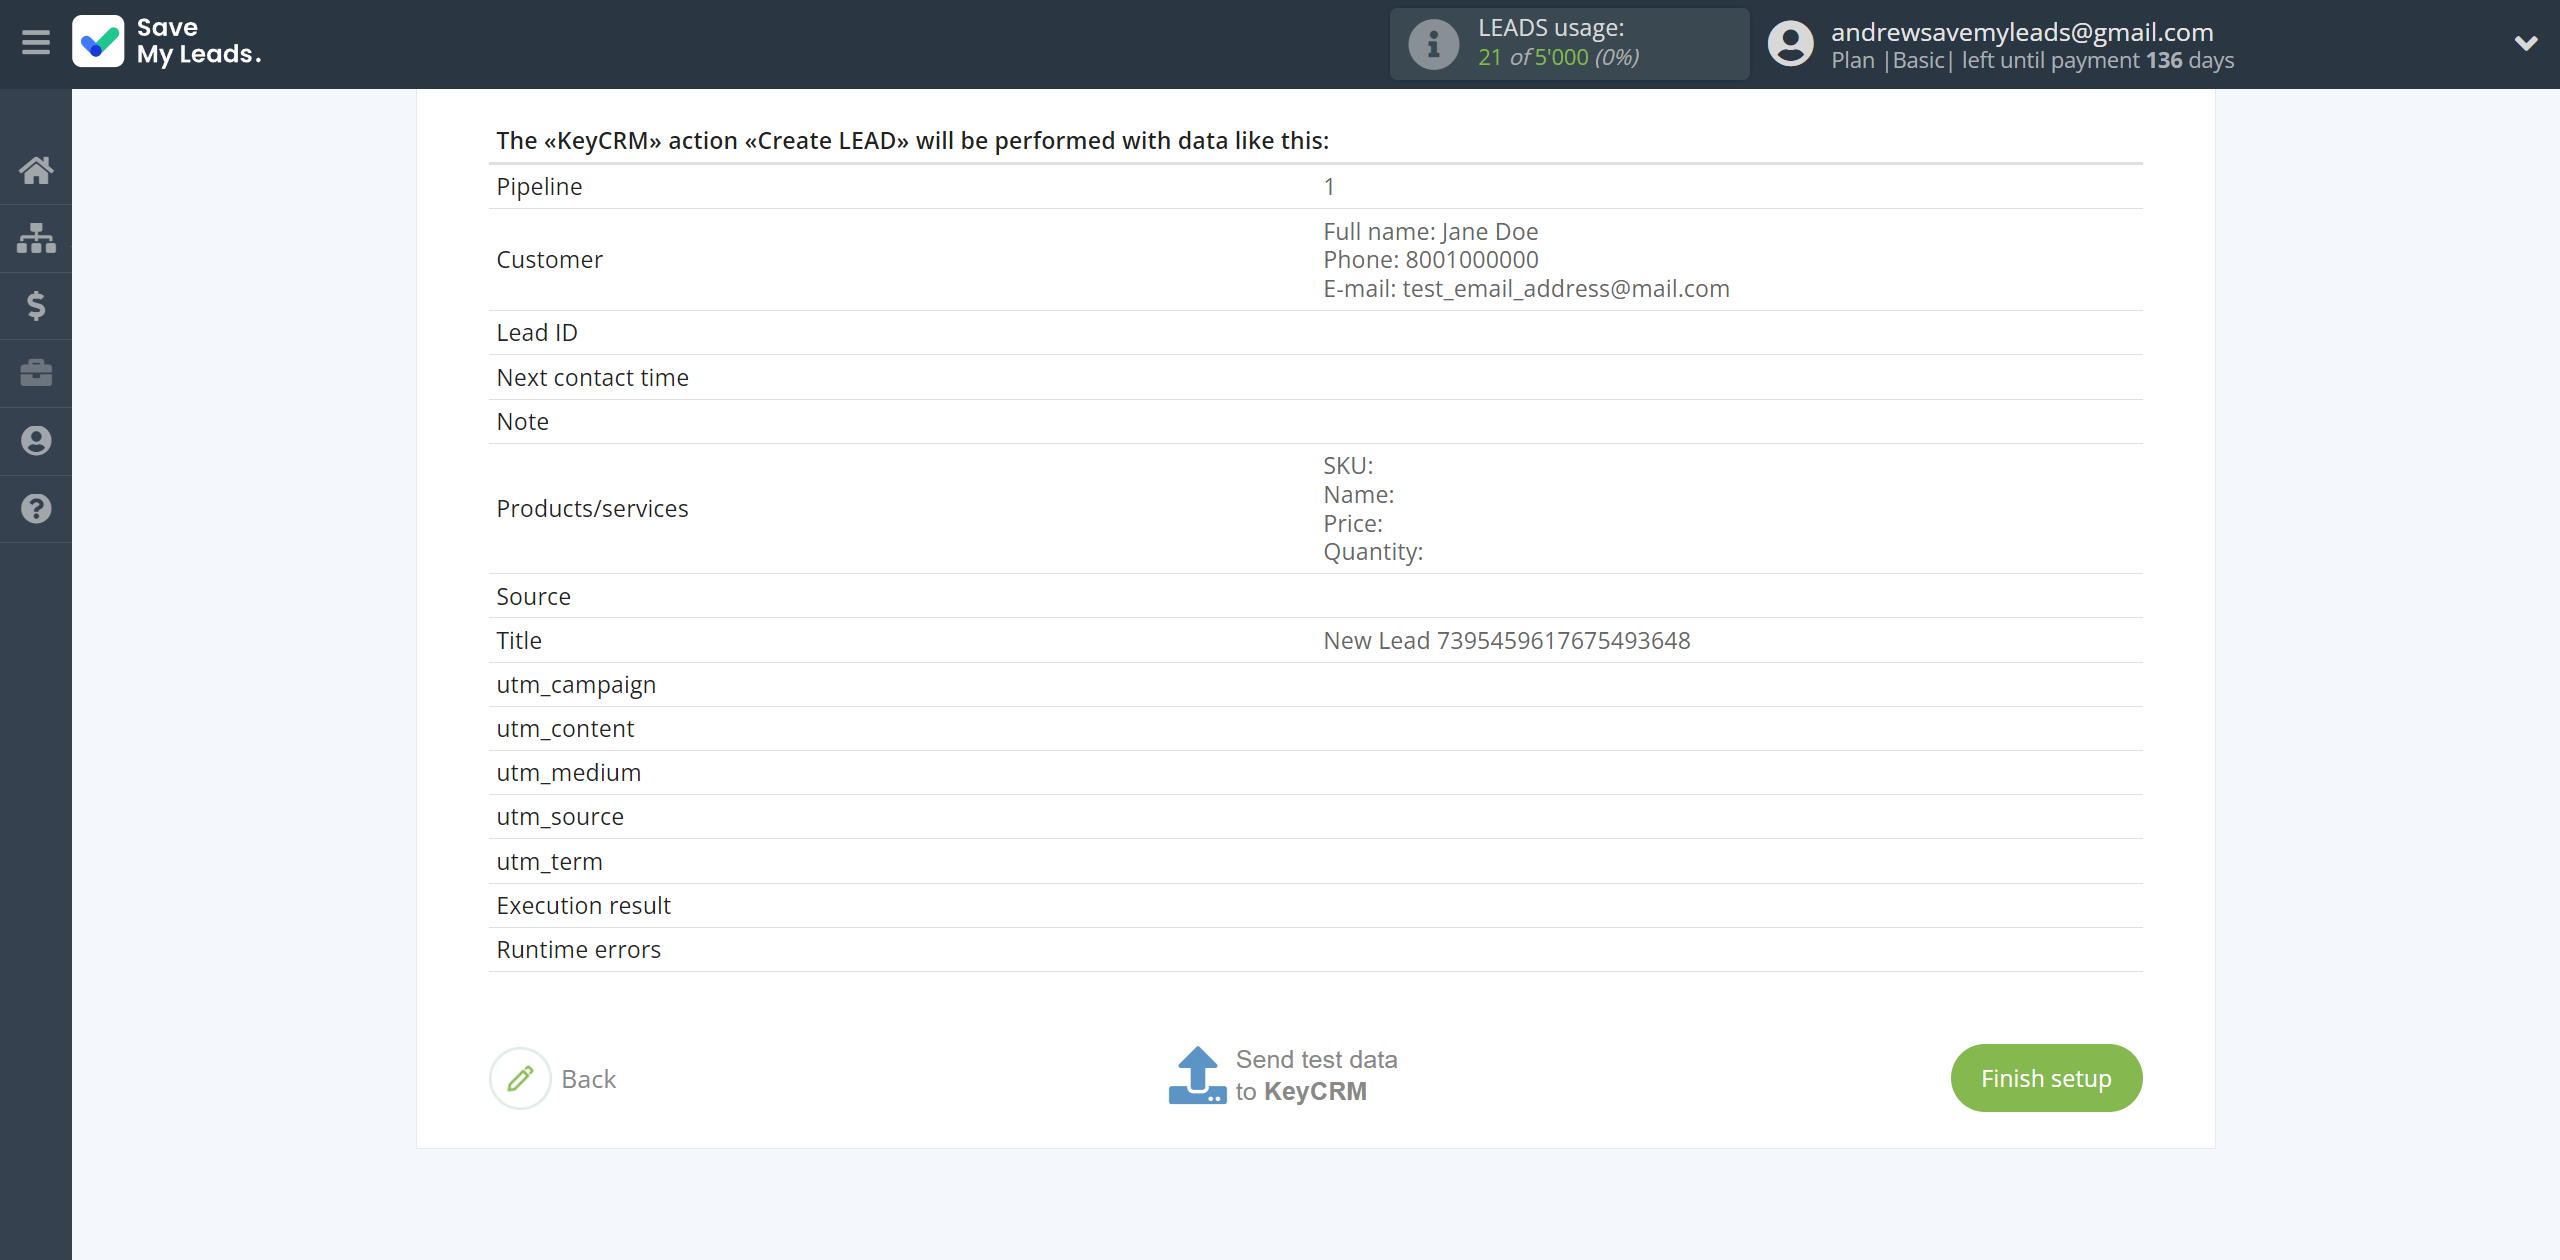Image resolution: width=2560 pixels, height=1260 pixels.
Task: Select the Customer row label
Action: (549, 260)
